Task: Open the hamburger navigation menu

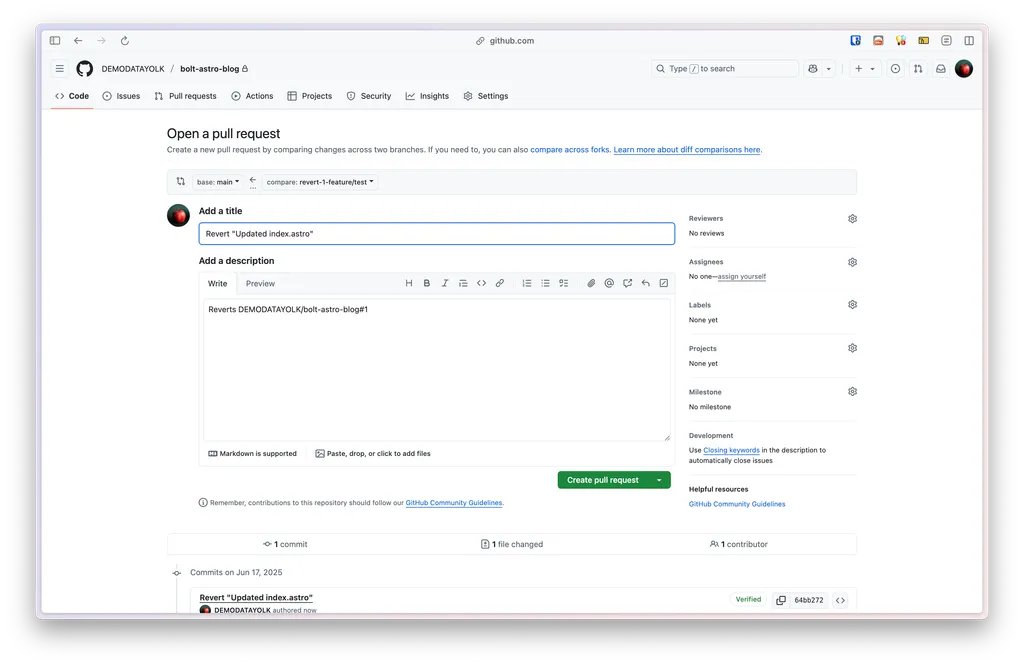Action: point(59,69)
